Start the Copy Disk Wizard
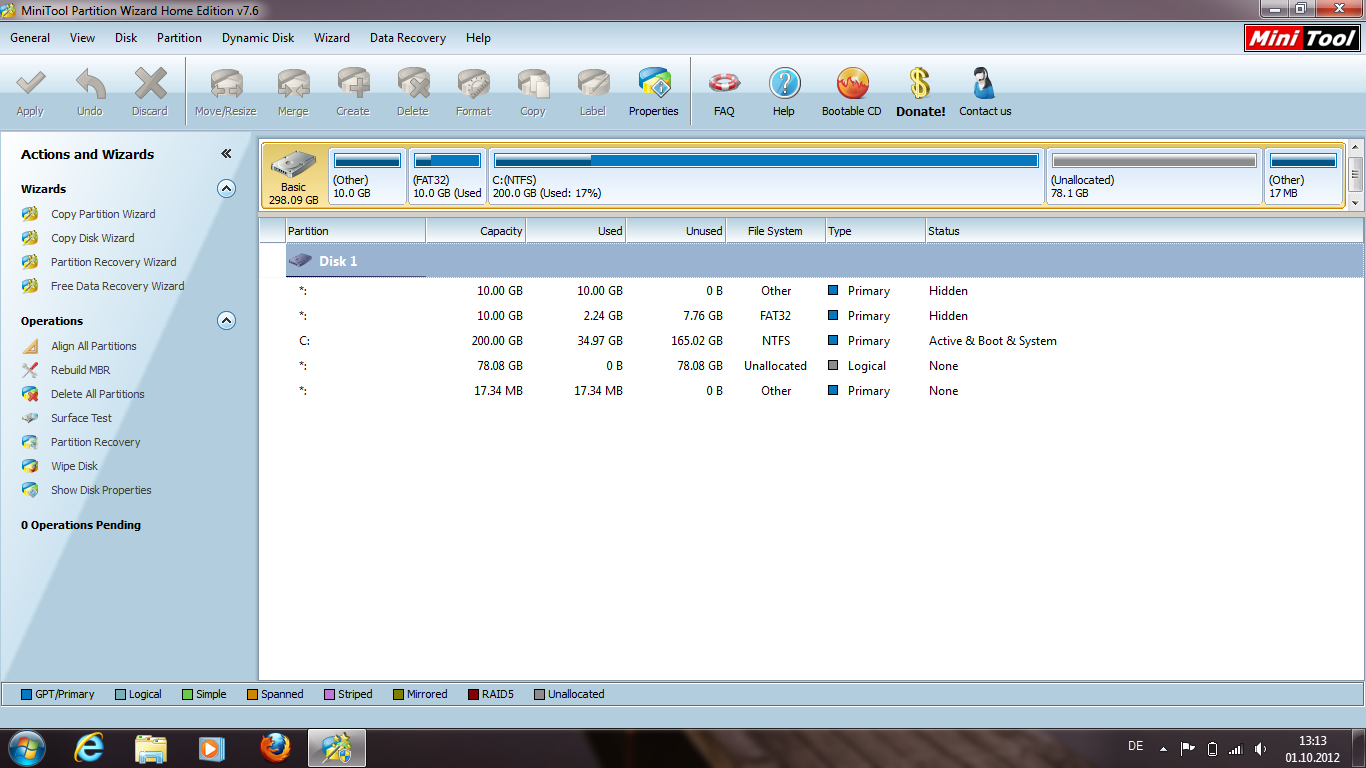Viewport: 1366px width, 768px height. pyautogui.click(x=92, y=238)
